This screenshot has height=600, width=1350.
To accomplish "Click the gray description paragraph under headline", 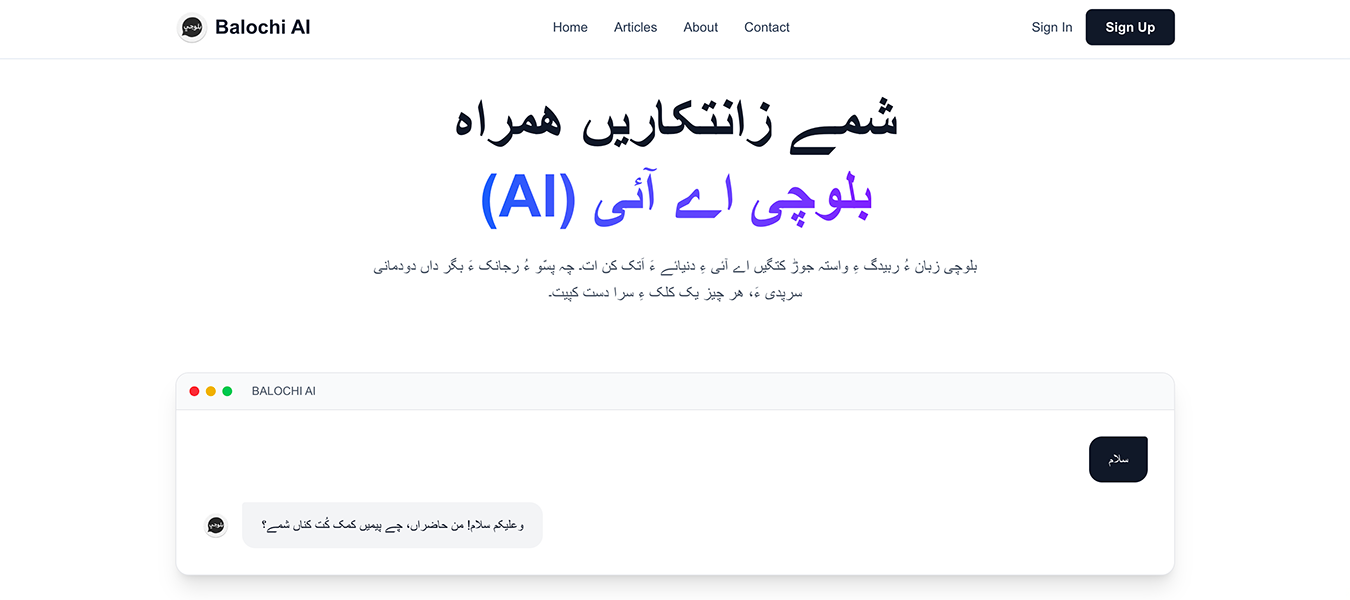I will pyautogui.click(x=676, y=280).
